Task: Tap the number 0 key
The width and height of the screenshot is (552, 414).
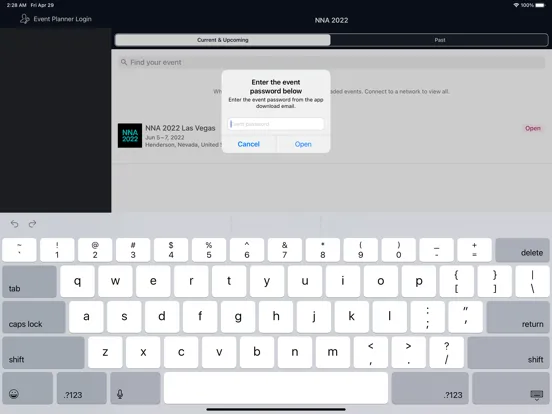Action: pos(399,250)
